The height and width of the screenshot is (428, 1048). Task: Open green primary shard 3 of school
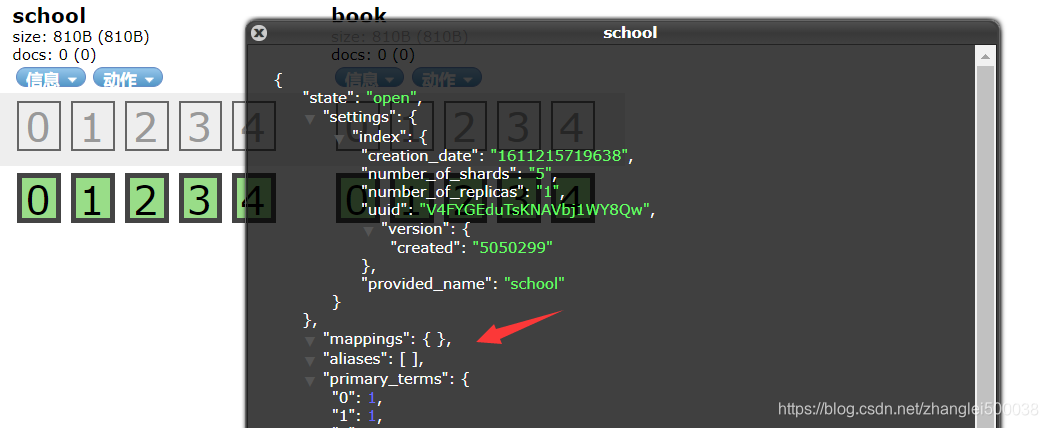[x=199, y=198]
